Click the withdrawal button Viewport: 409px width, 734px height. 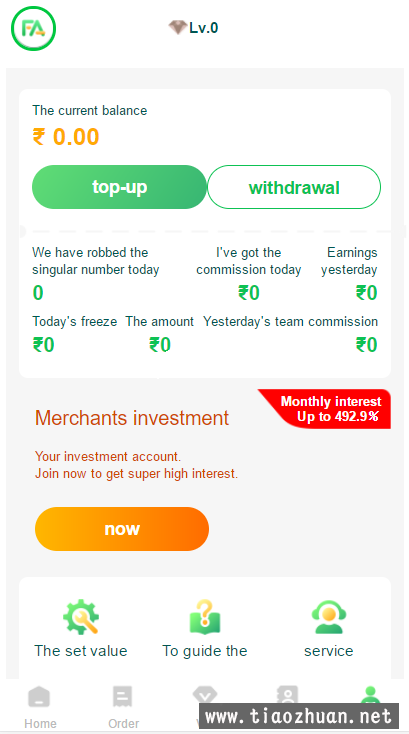click(x=294, y=187)
